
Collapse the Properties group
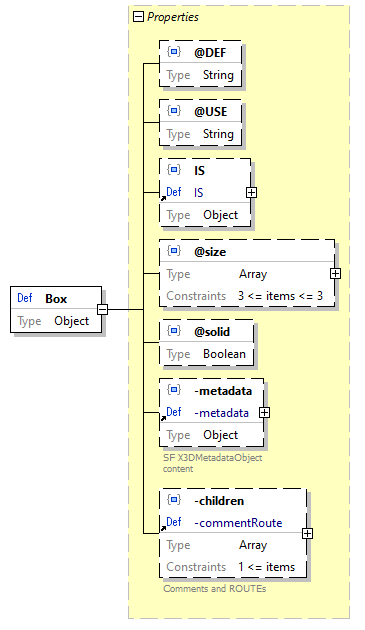(138, 17)
